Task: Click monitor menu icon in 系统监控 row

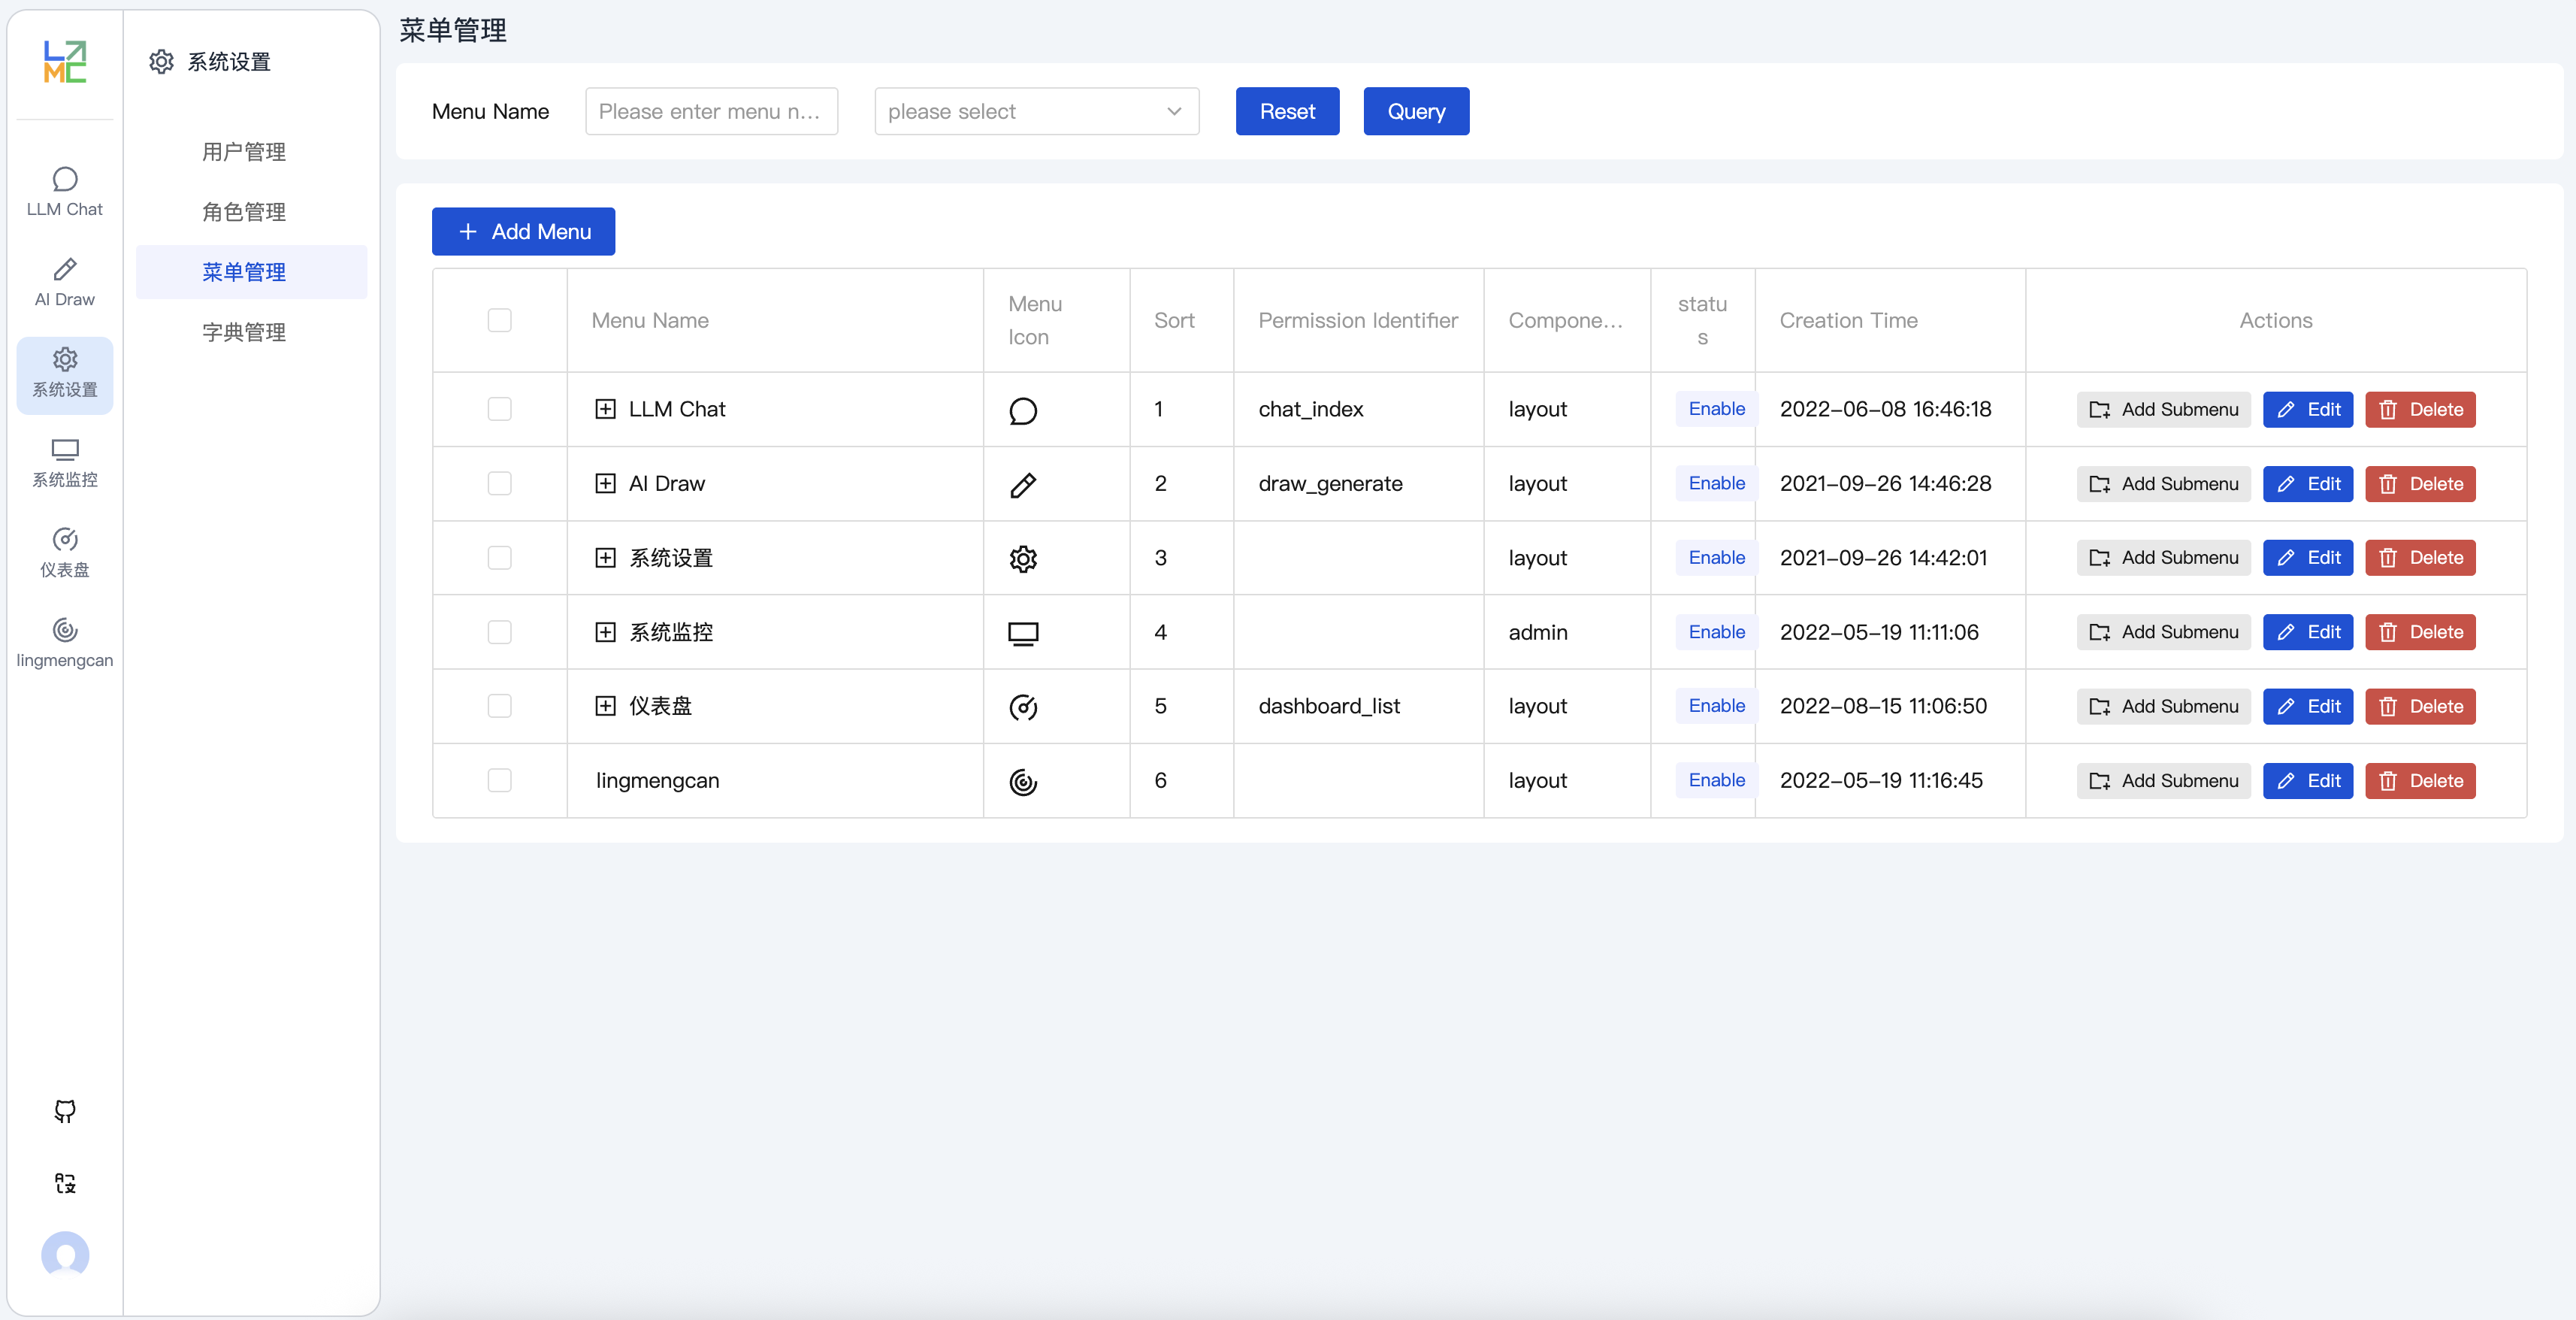Action: (1023, 633)
